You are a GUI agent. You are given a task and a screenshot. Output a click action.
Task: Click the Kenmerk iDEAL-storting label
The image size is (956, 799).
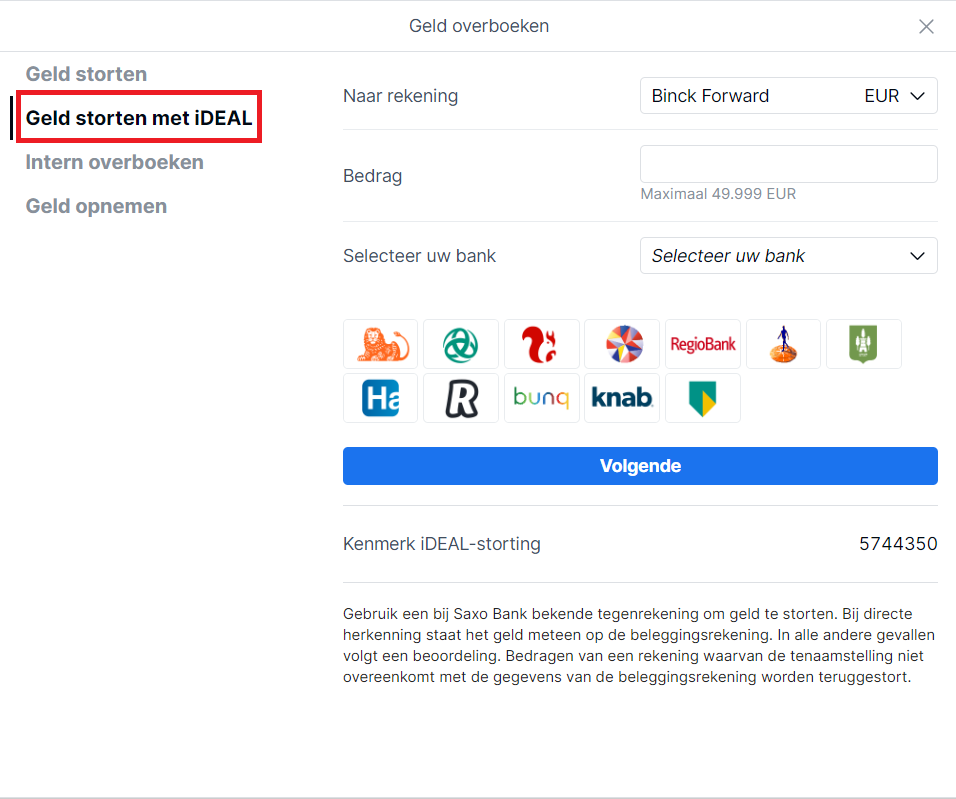[442, 543]
